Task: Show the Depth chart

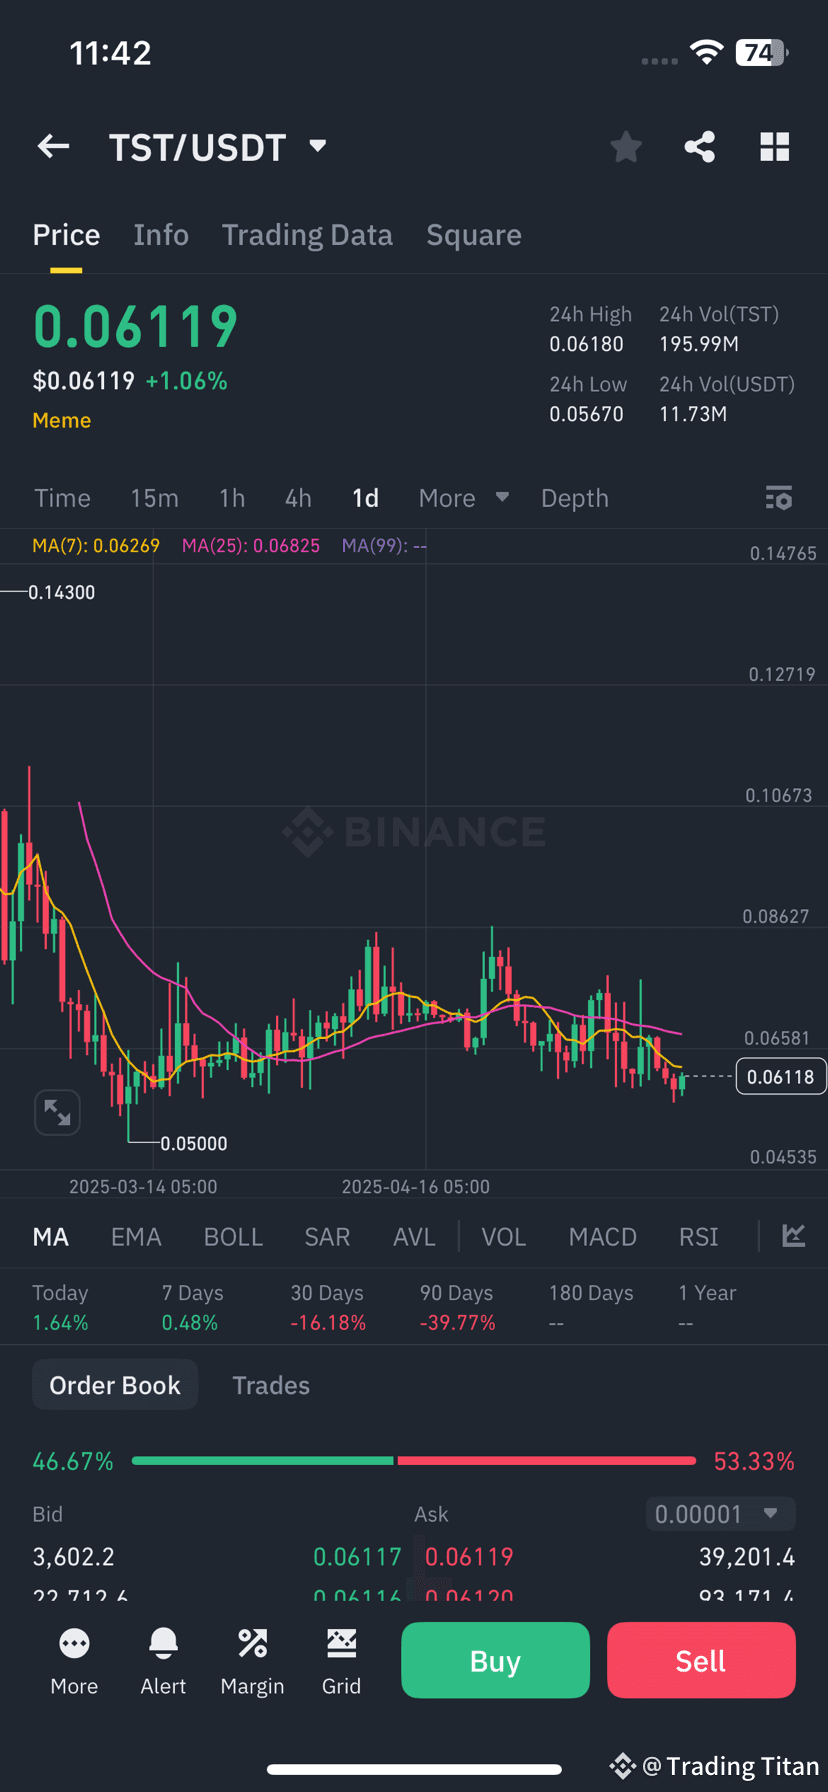Action: 575,498
